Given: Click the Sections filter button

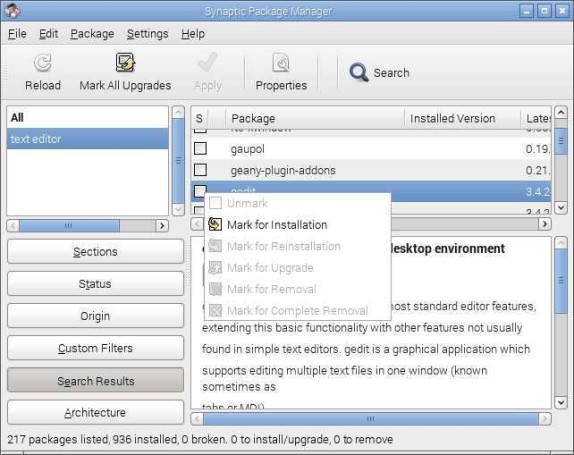Looking at the screenshot, I should (x=95, y=251).
